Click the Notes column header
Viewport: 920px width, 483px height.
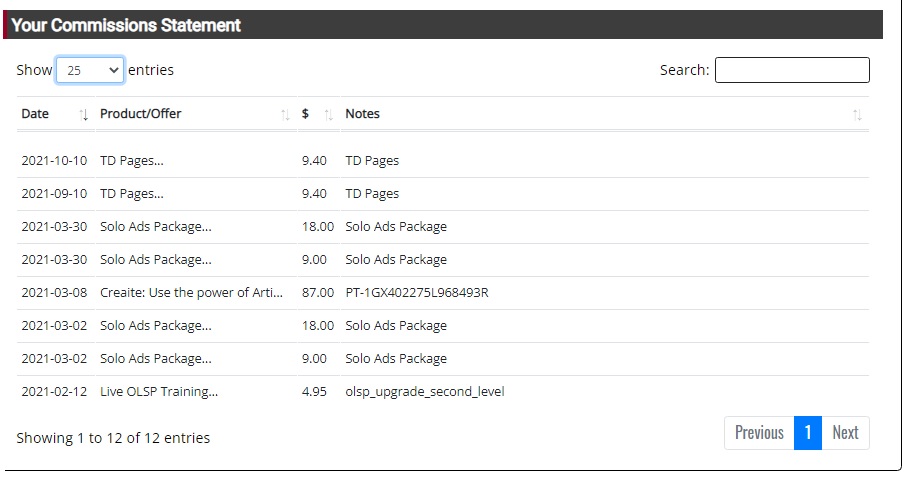[363, 114]
